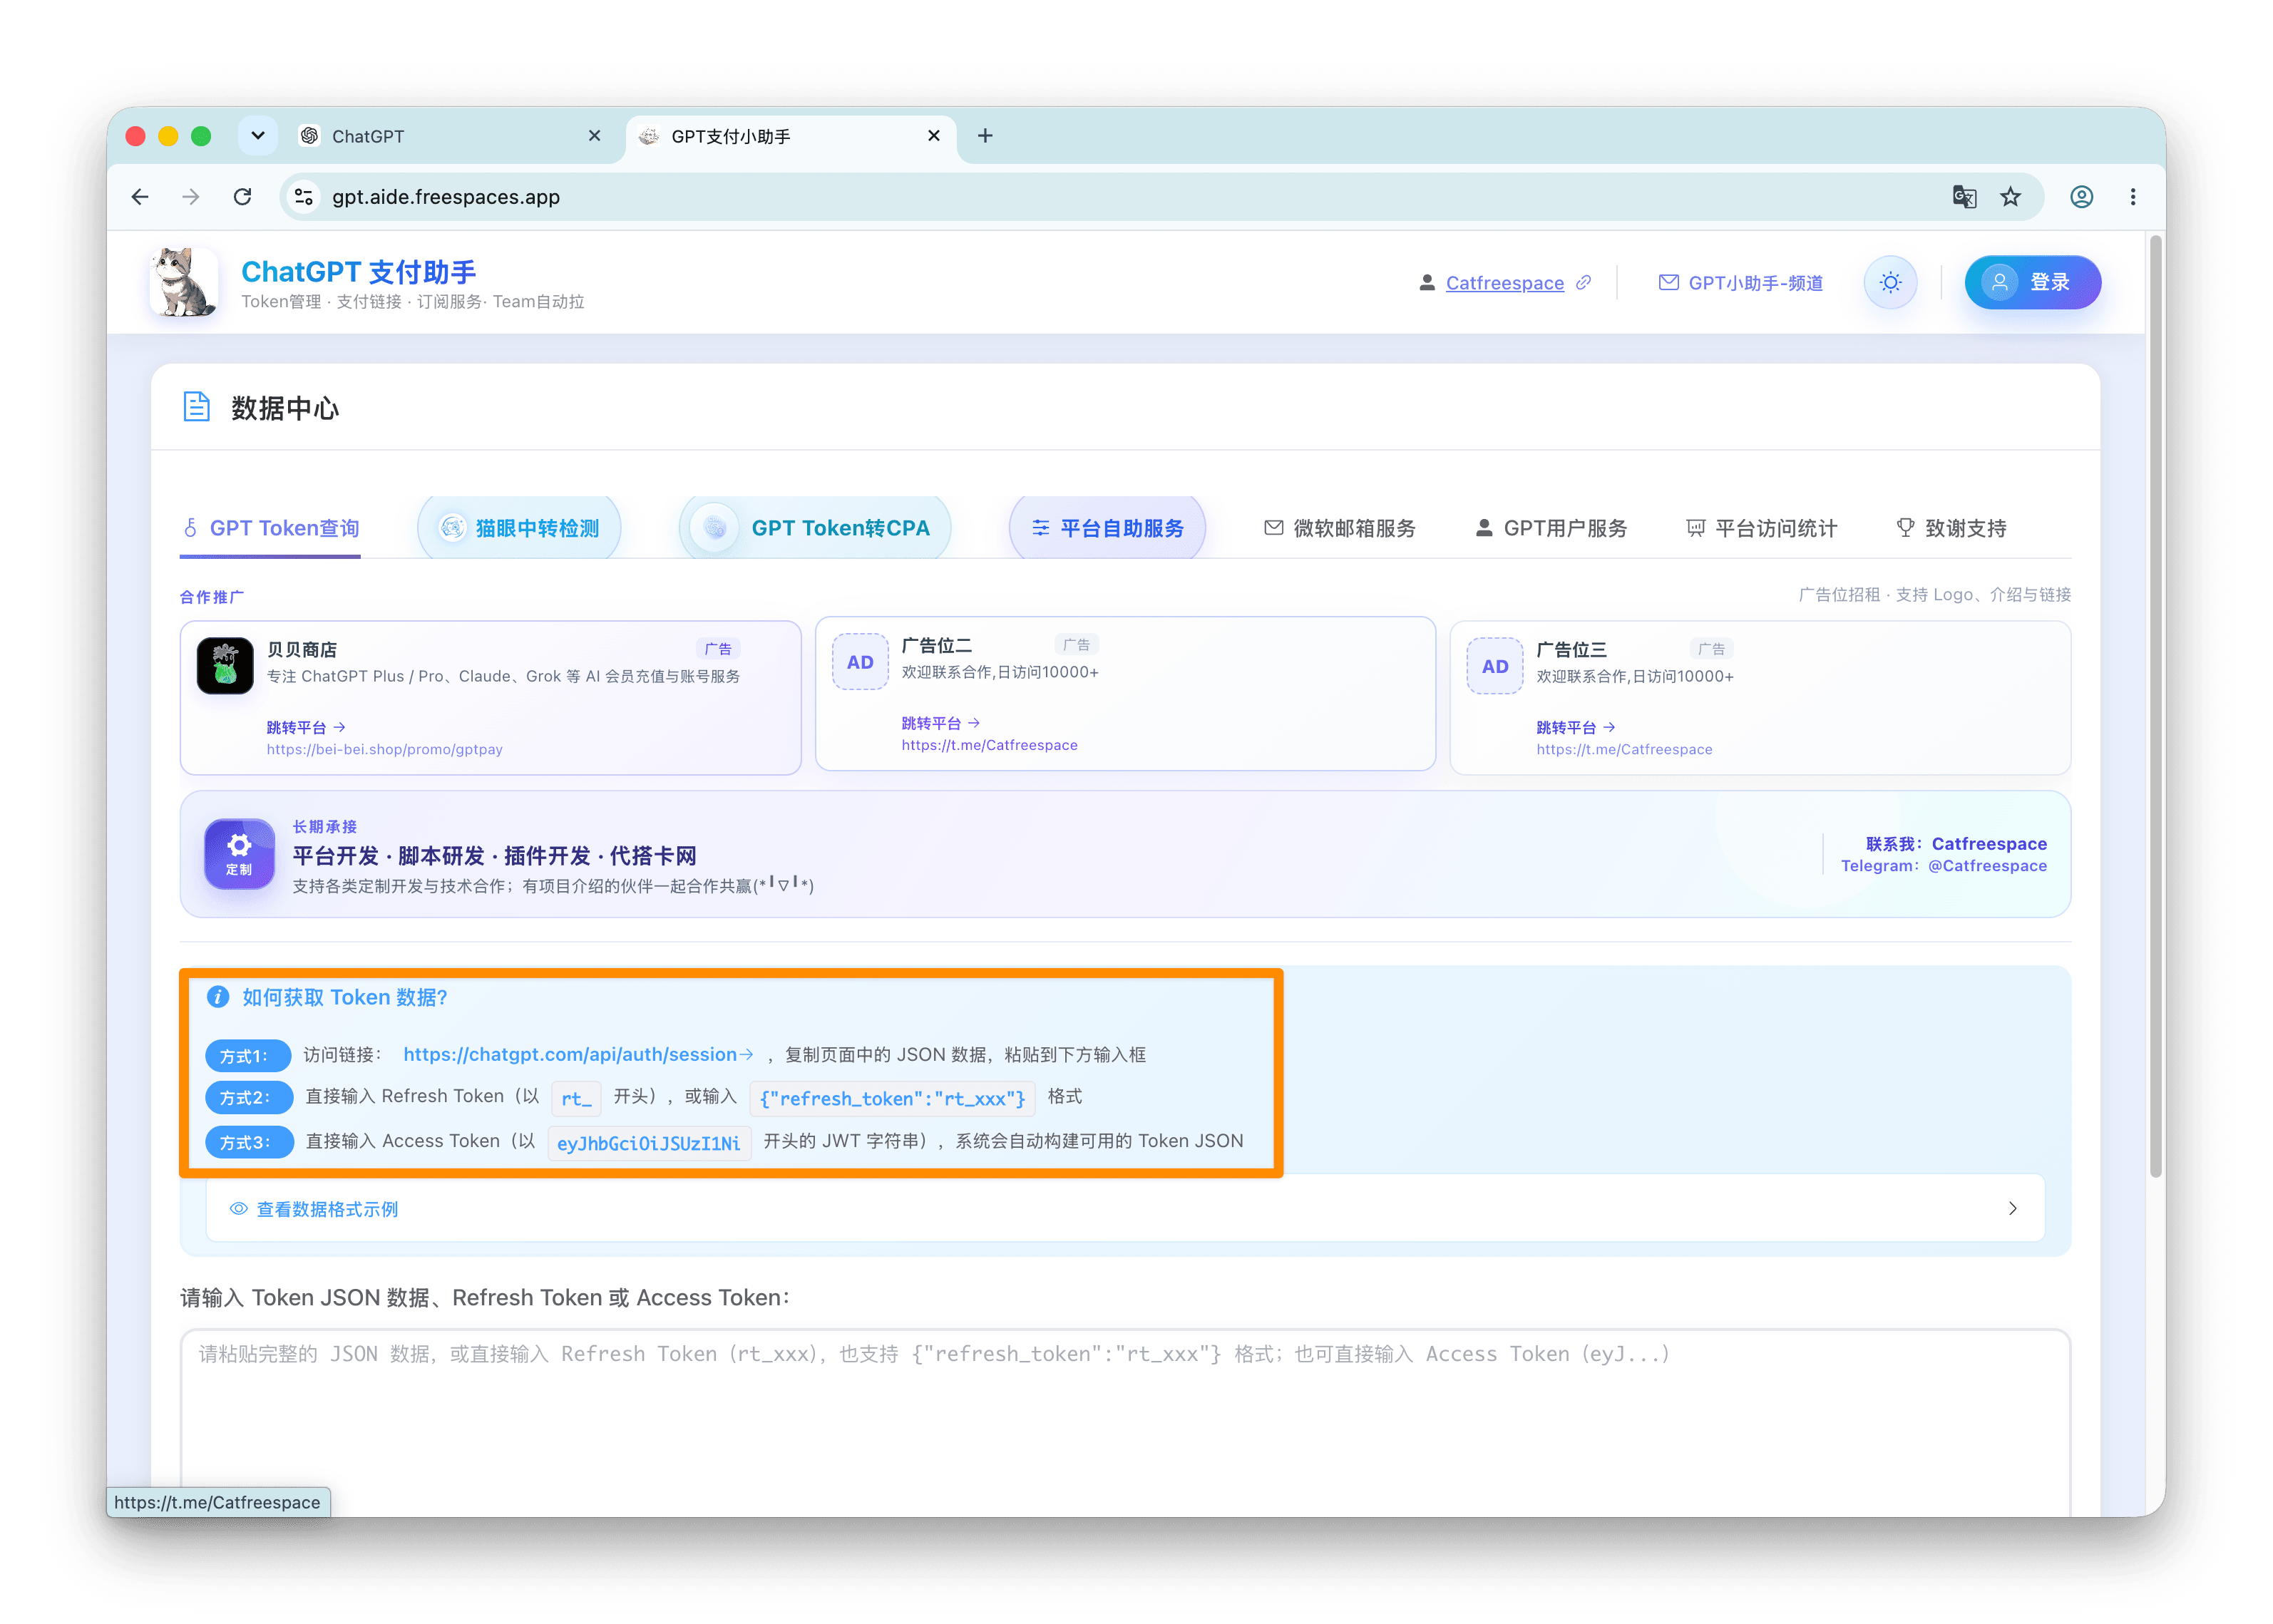Image resolution: width=2273 pixels, height=1624 pixels.
Task: Bookmark this page with the star icon
Action: coord(2010,197)
